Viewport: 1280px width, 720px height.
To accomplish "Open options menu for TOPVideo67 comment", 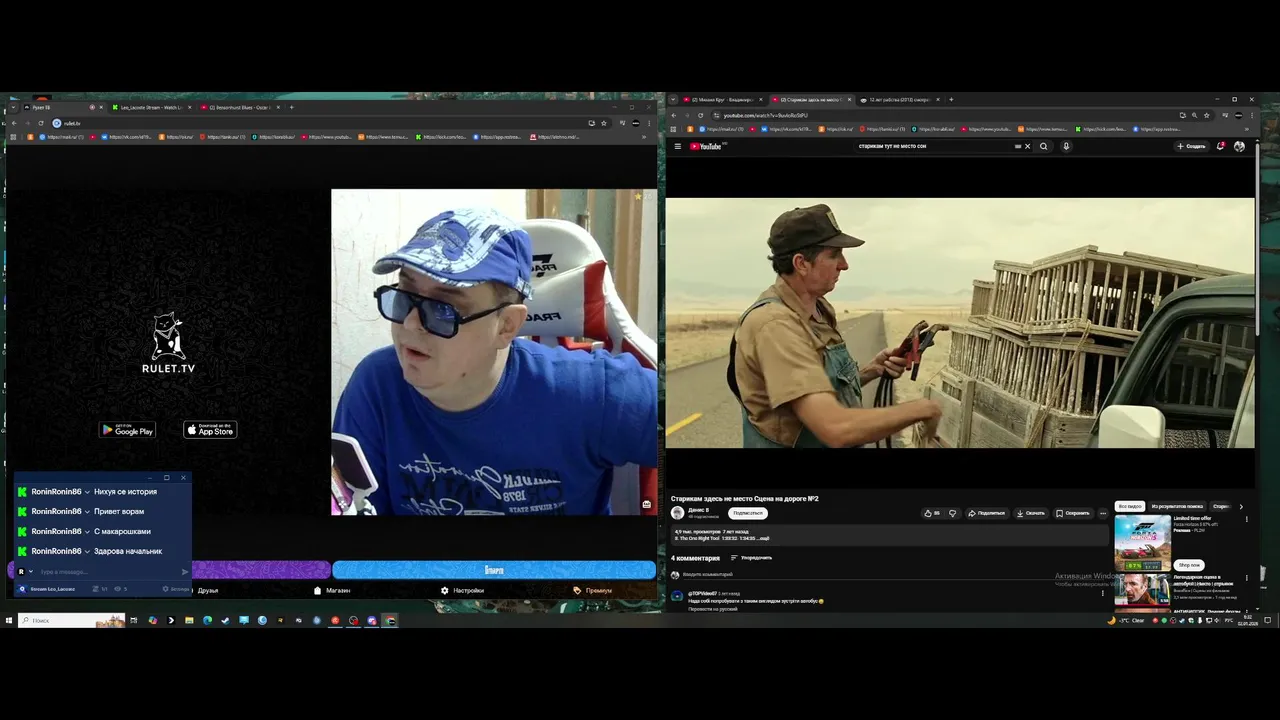I will (1103, 593).
